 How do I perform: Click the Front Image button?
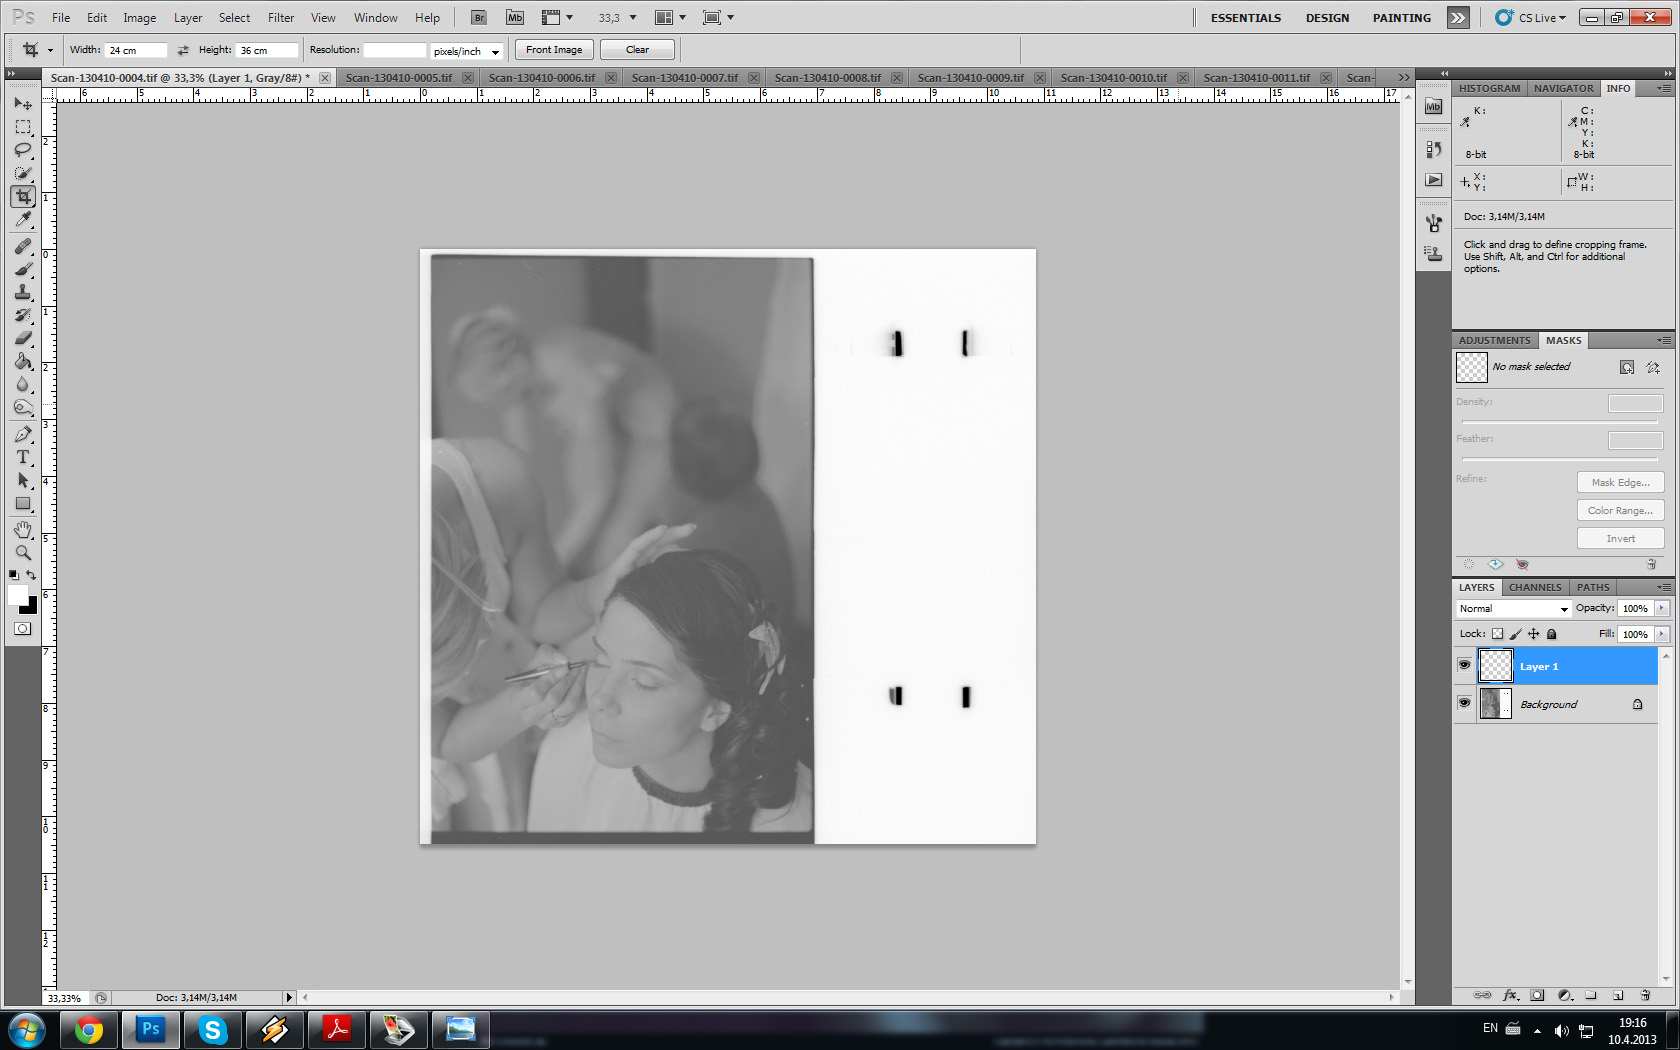554,50
